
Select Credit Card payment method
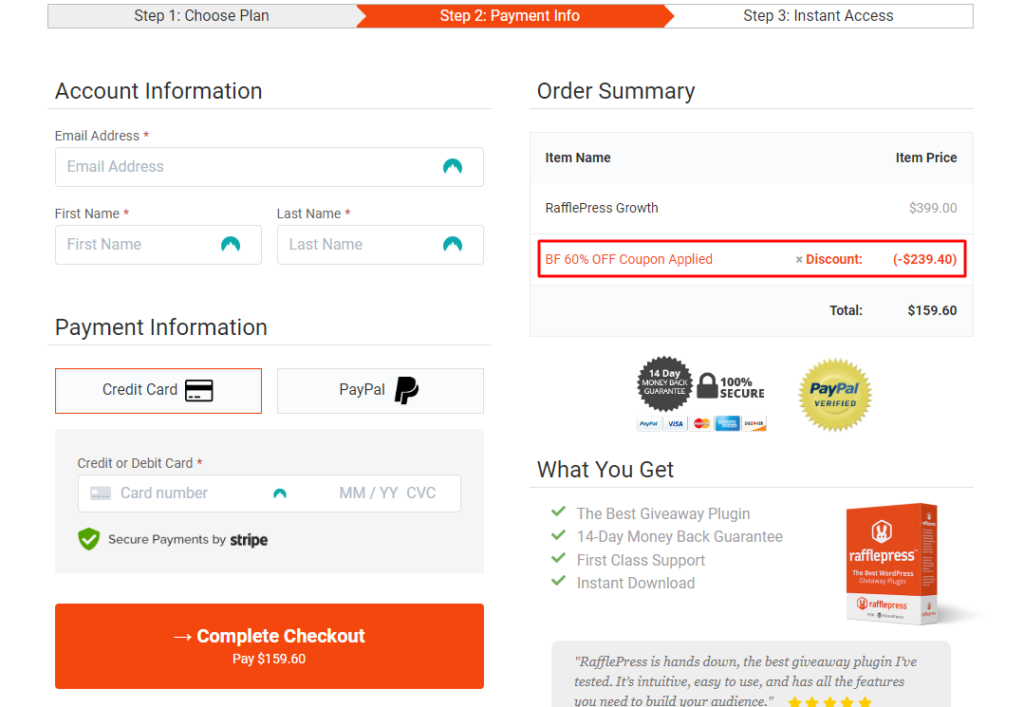pos(159,390)
